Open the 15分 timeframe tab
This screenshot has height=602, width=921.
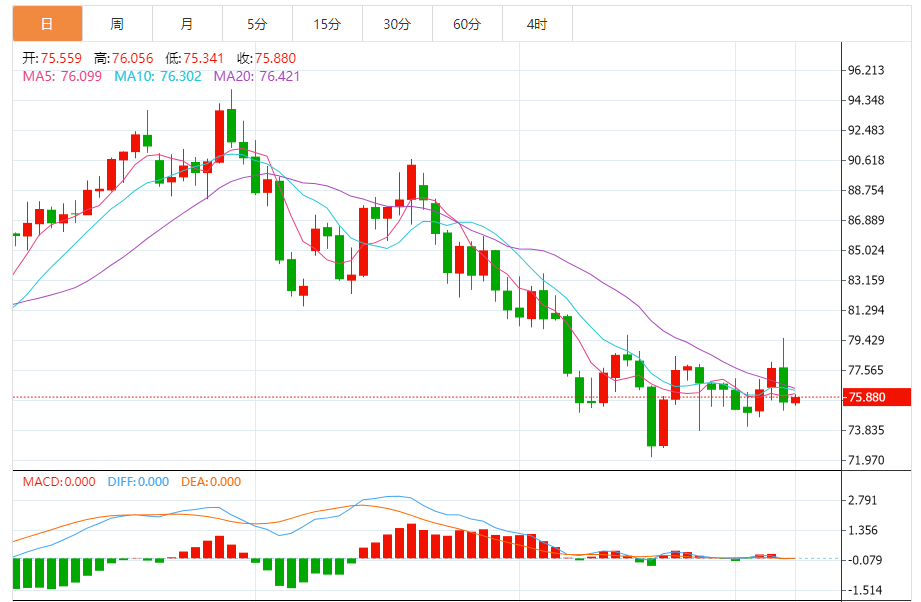point(327,24)
